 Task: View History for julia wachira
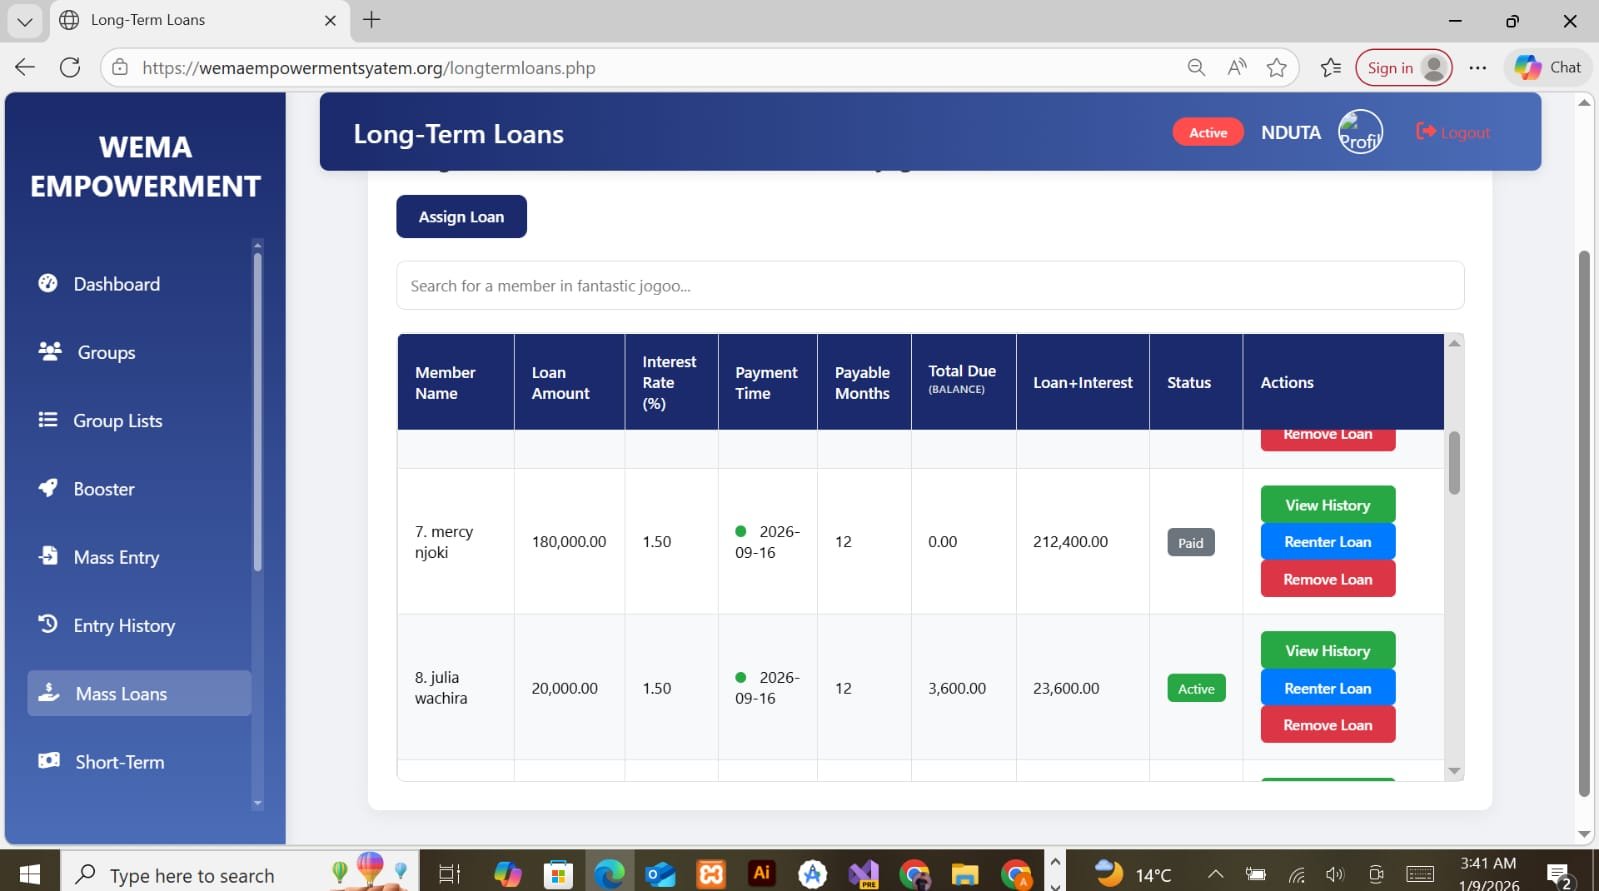point(1328,651)
